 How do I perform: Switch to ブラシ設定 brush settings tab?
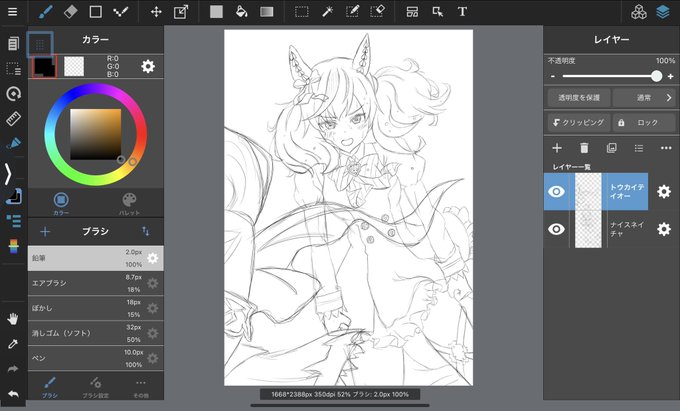point(95,387)
